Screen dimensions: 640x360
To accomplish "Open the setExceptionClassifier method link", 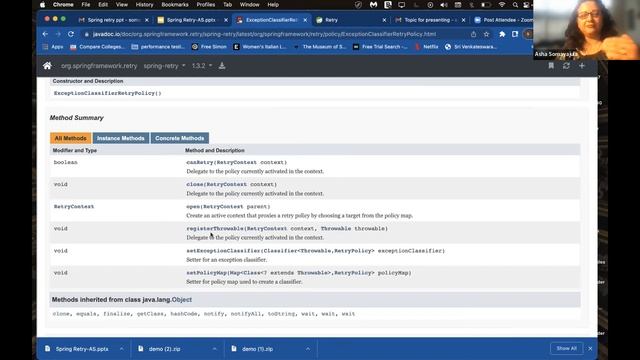I will [223, 251].
